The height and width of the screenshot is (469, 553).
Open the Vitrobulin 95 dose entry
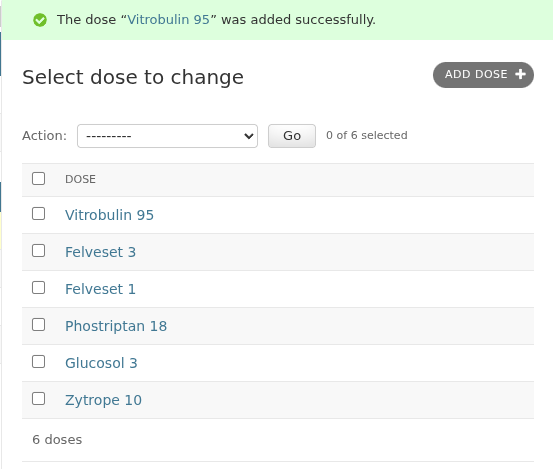(x=109, y=215)
